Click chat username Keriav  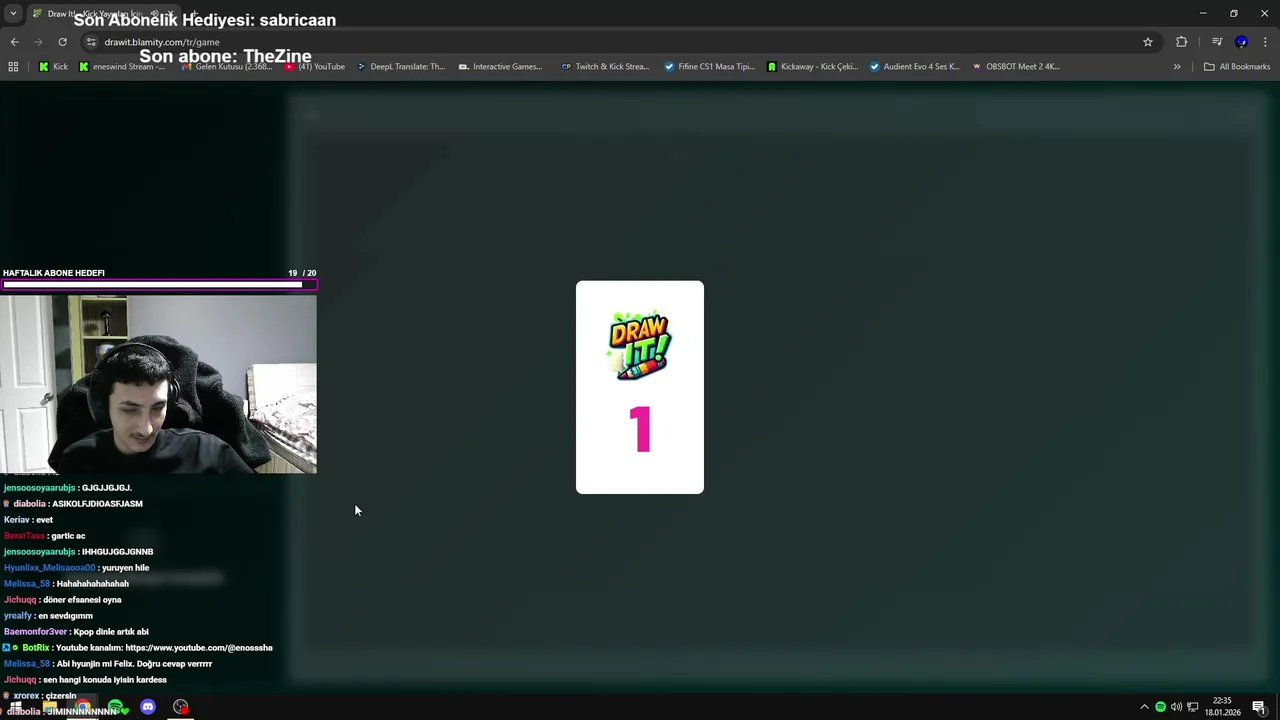coord(17,520)
